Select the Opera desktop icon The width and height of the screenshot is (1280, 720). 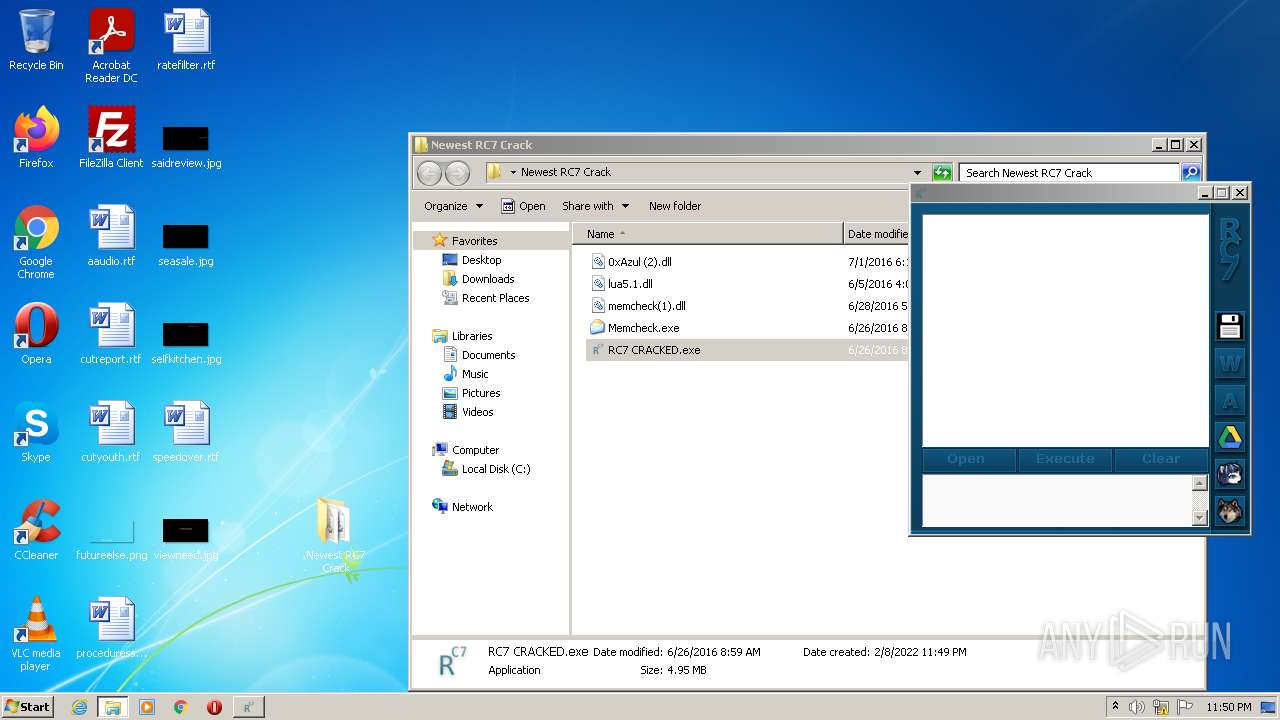[36, 334]
